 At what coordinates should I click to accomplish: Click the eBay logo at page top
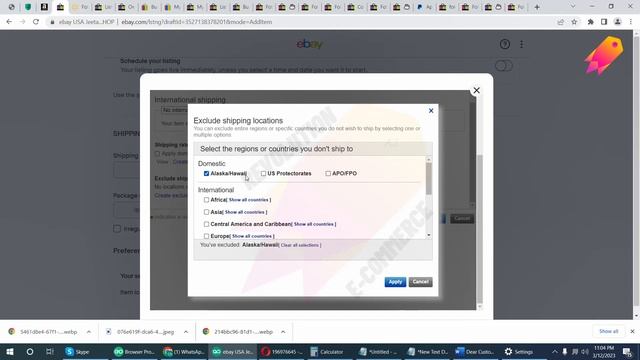click(310, 44)
